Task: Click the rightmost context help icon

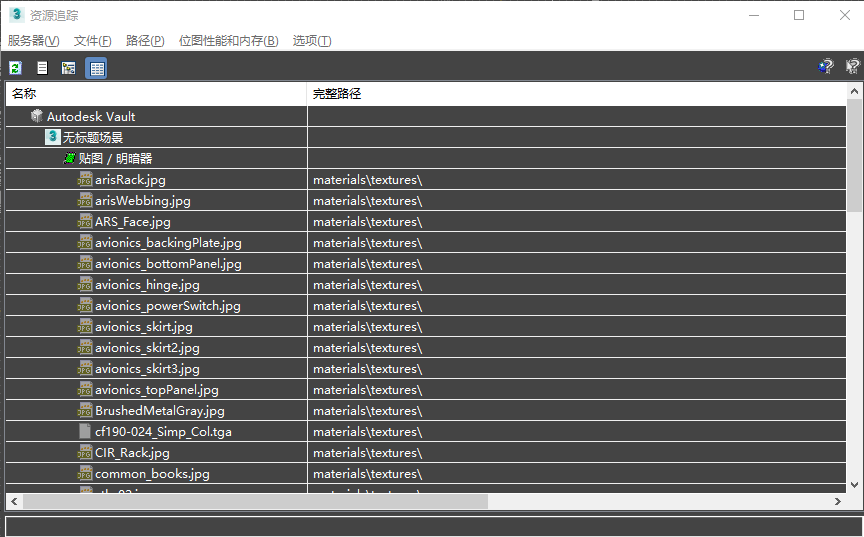Action: click(x=852, y=67)
